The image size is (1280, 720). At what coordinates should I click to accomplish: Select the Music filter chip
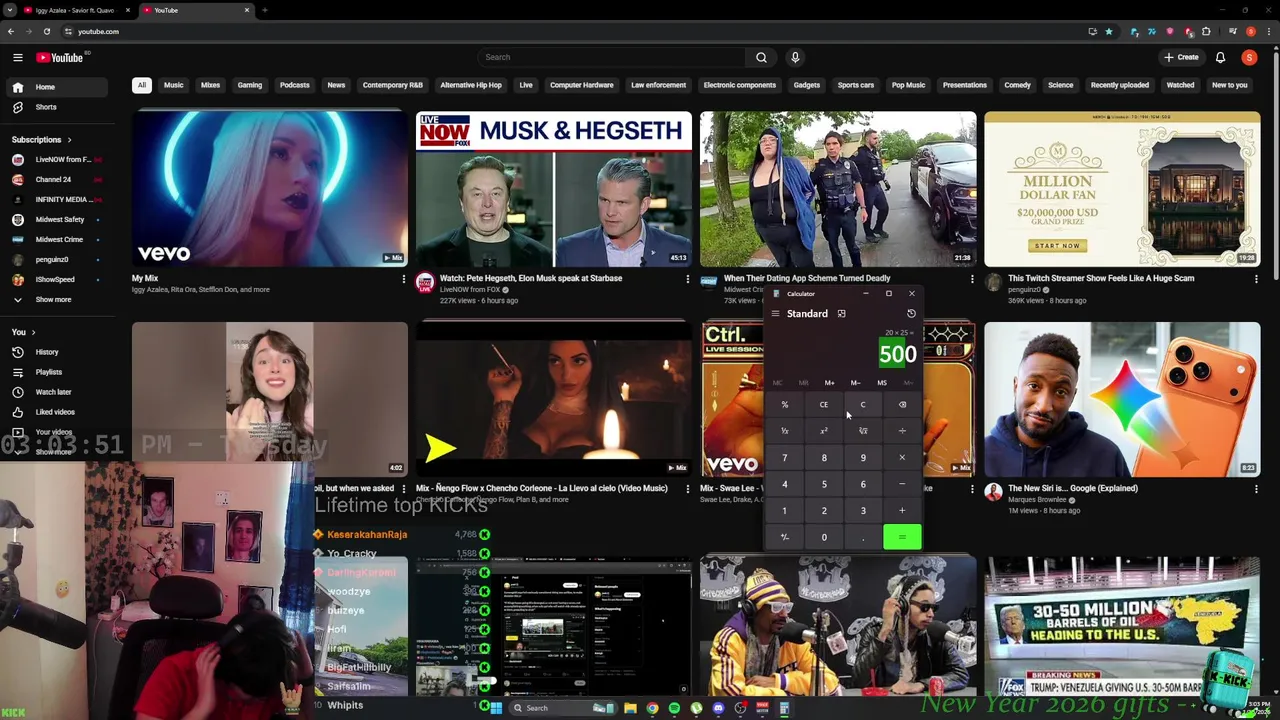pos(173,85)
